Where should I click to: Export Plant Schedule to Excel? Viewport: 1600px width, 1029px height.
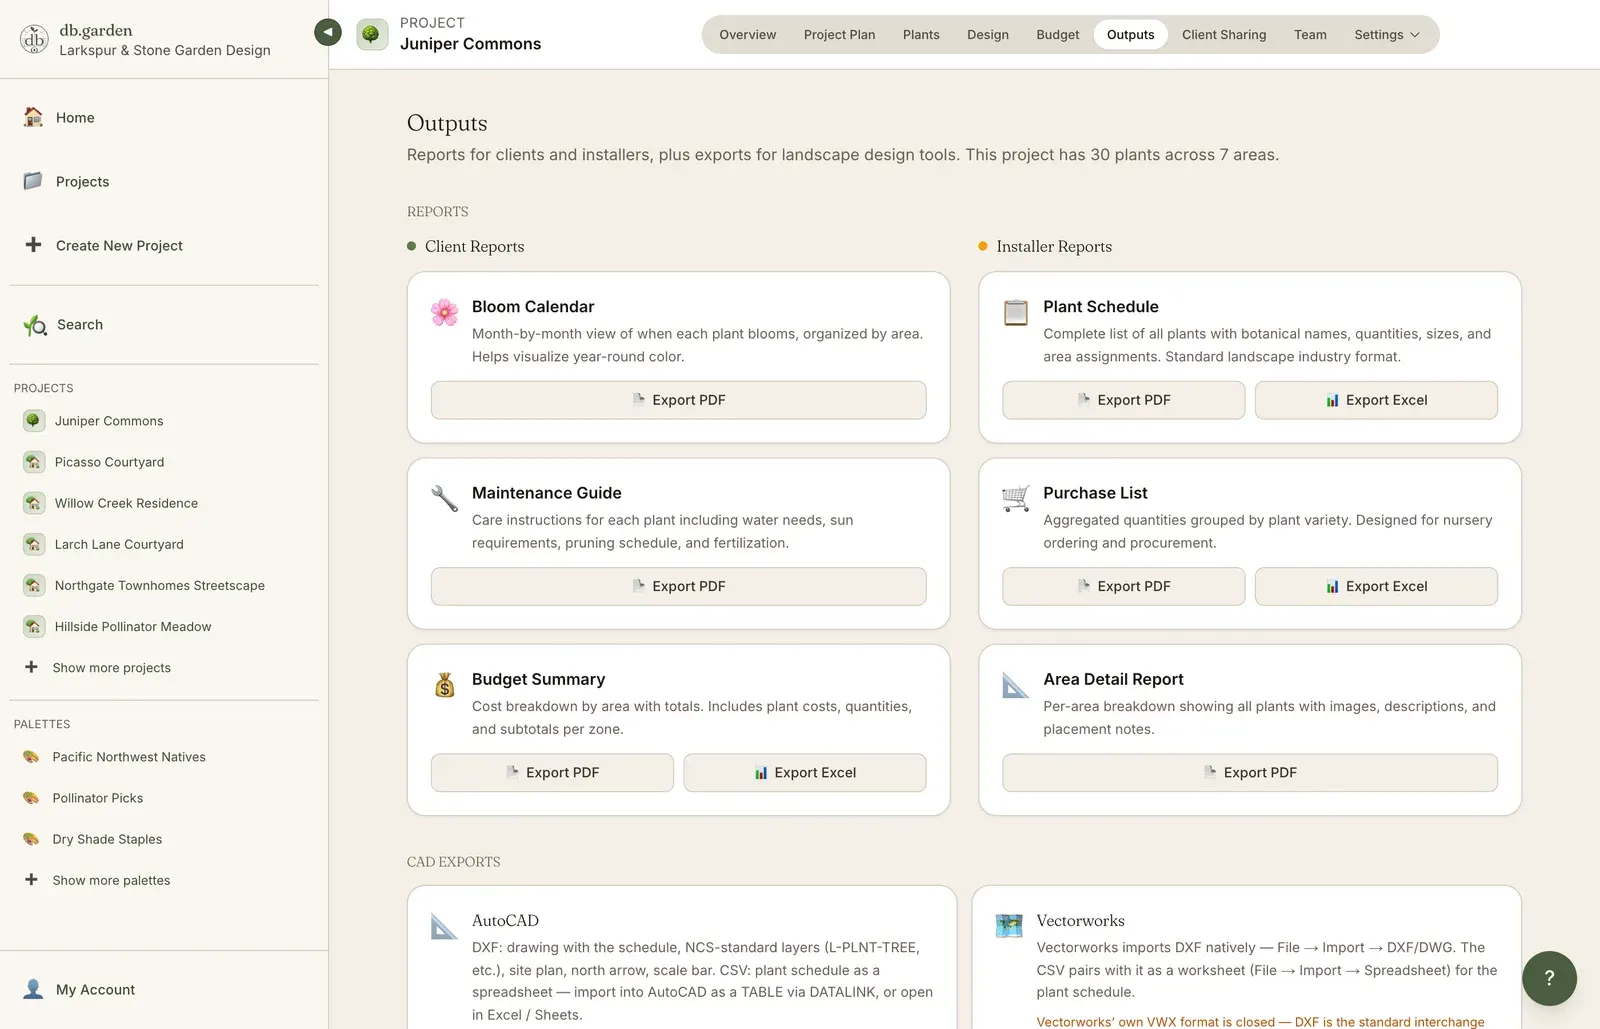pos(1376,400)
